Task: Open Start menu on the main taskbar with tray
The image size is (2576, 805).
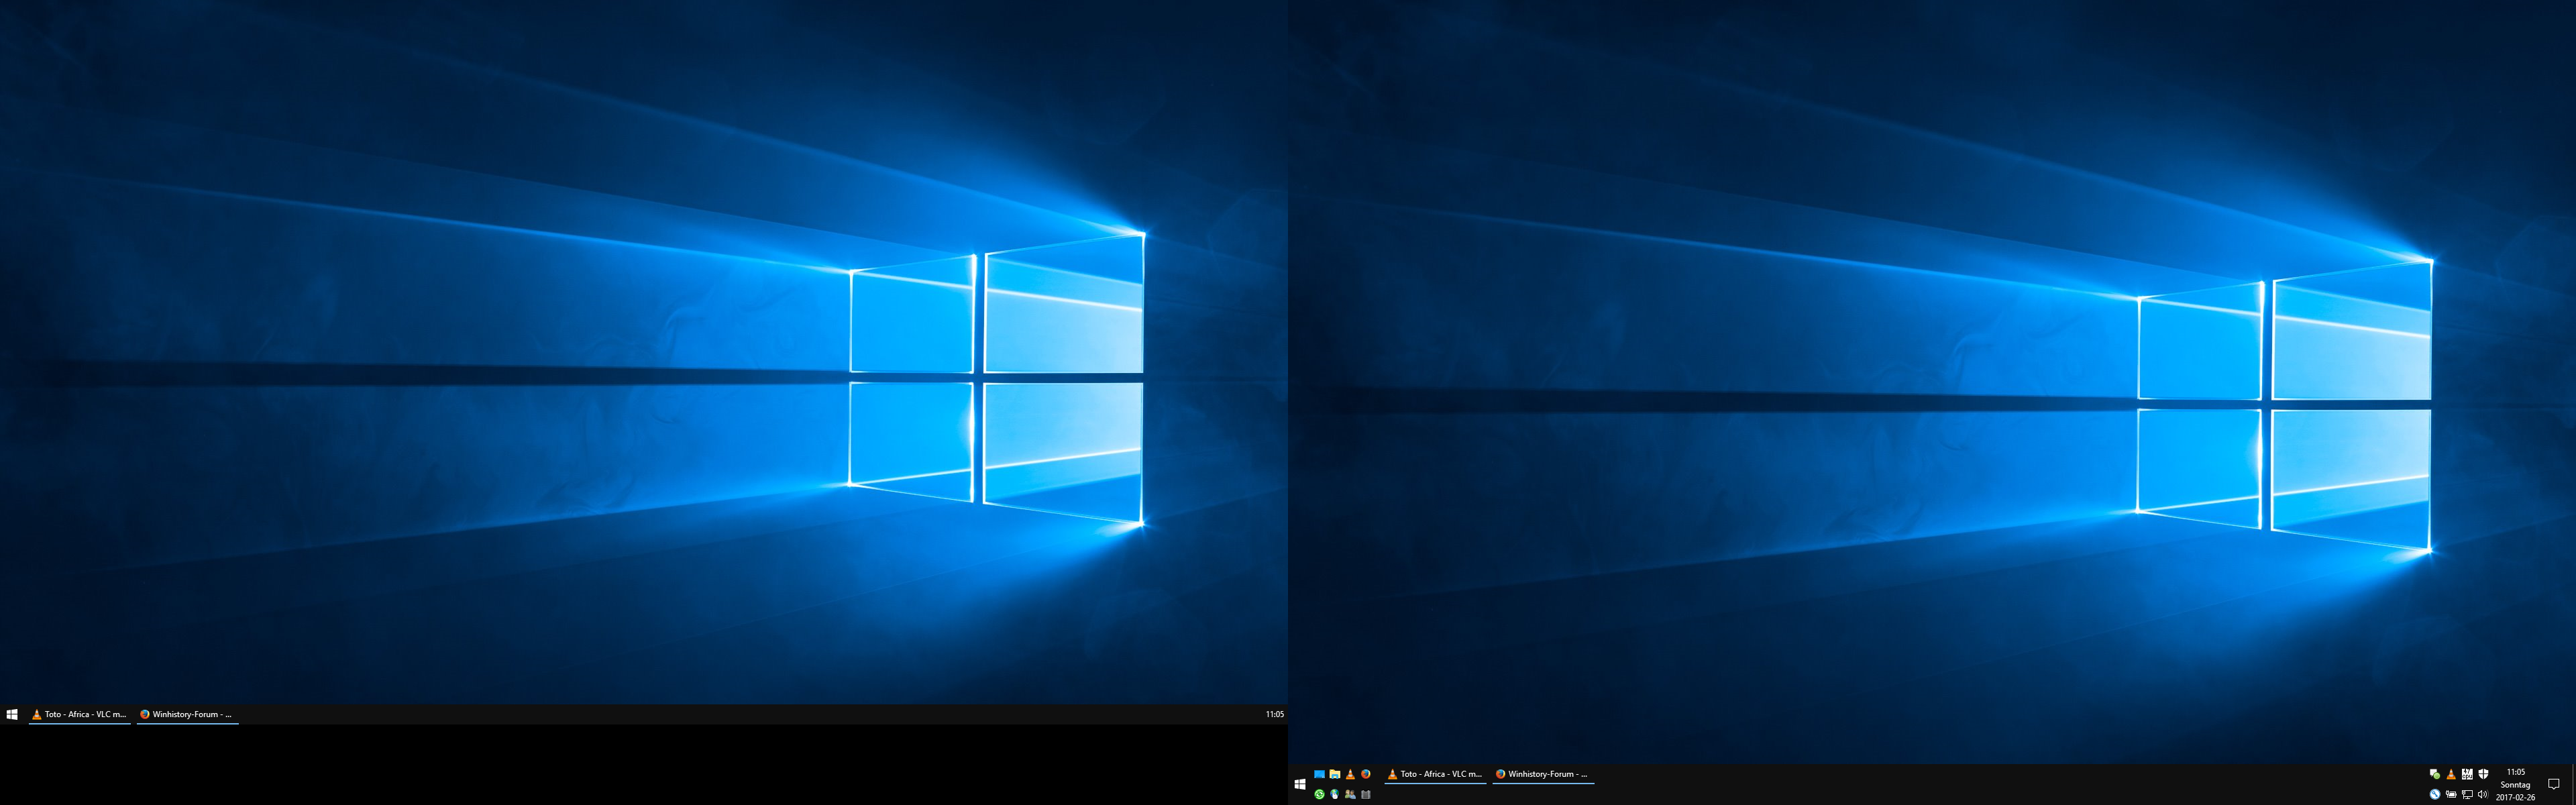Action: click(1300, 785)
